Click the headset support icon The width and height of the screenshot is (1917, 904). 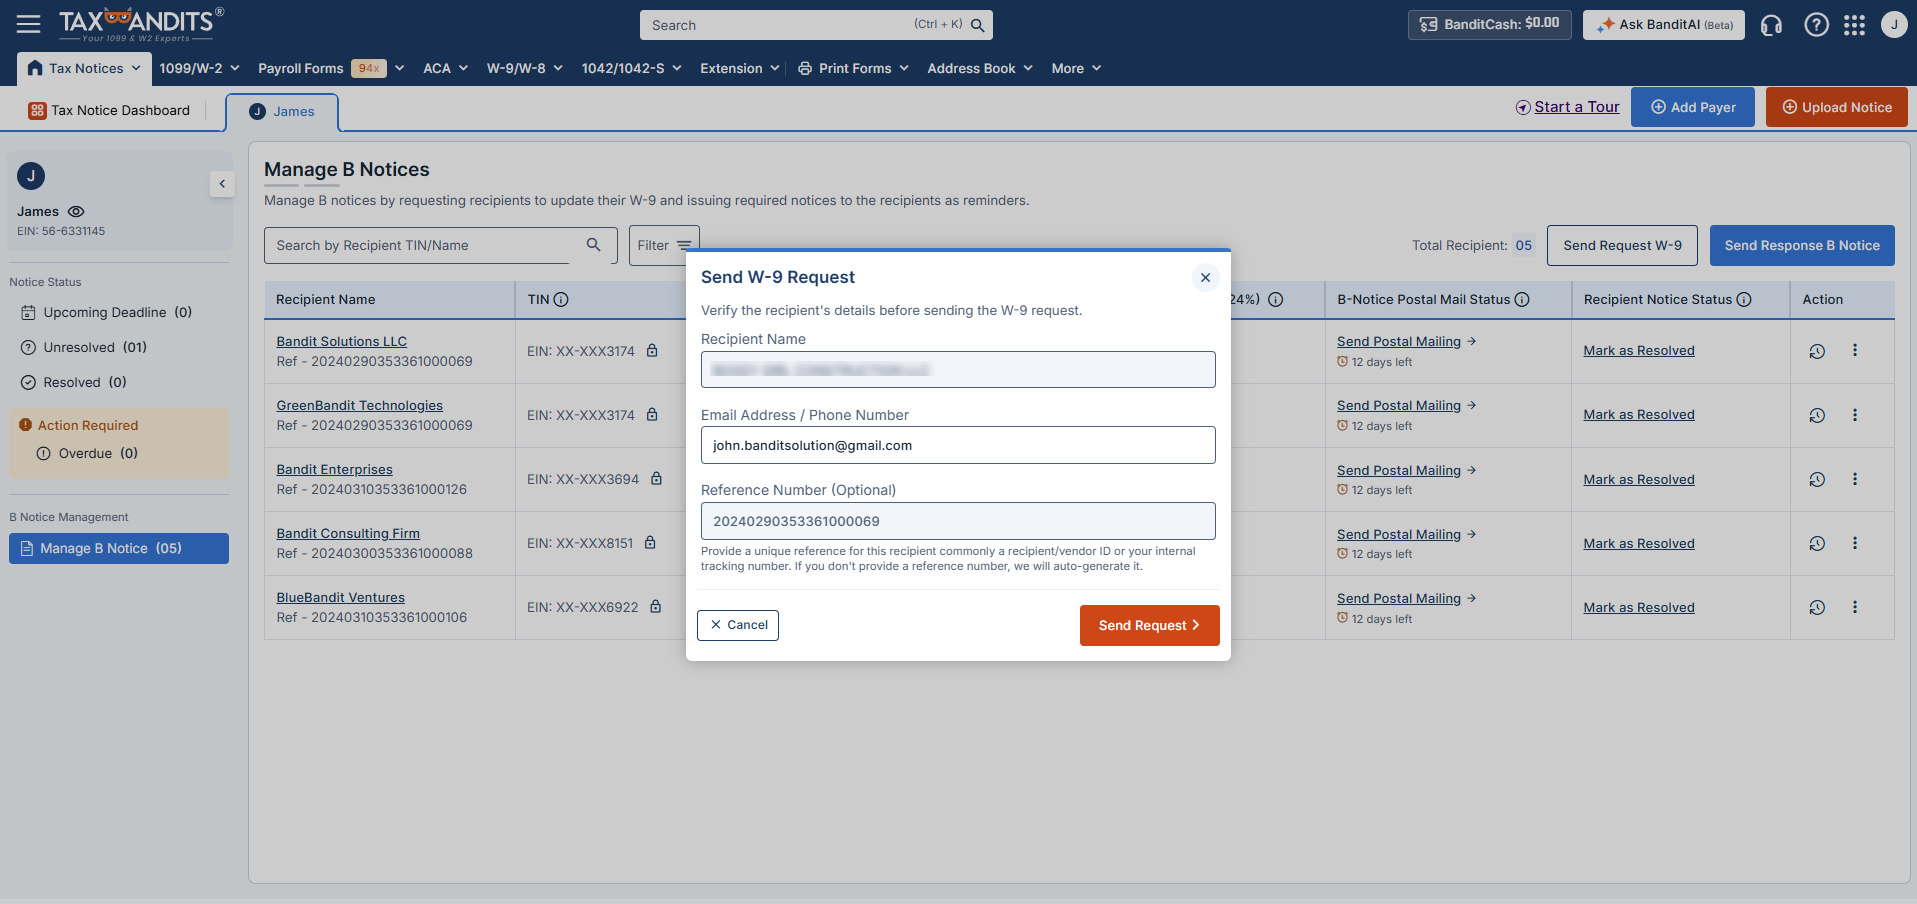tap(1771, 25)
